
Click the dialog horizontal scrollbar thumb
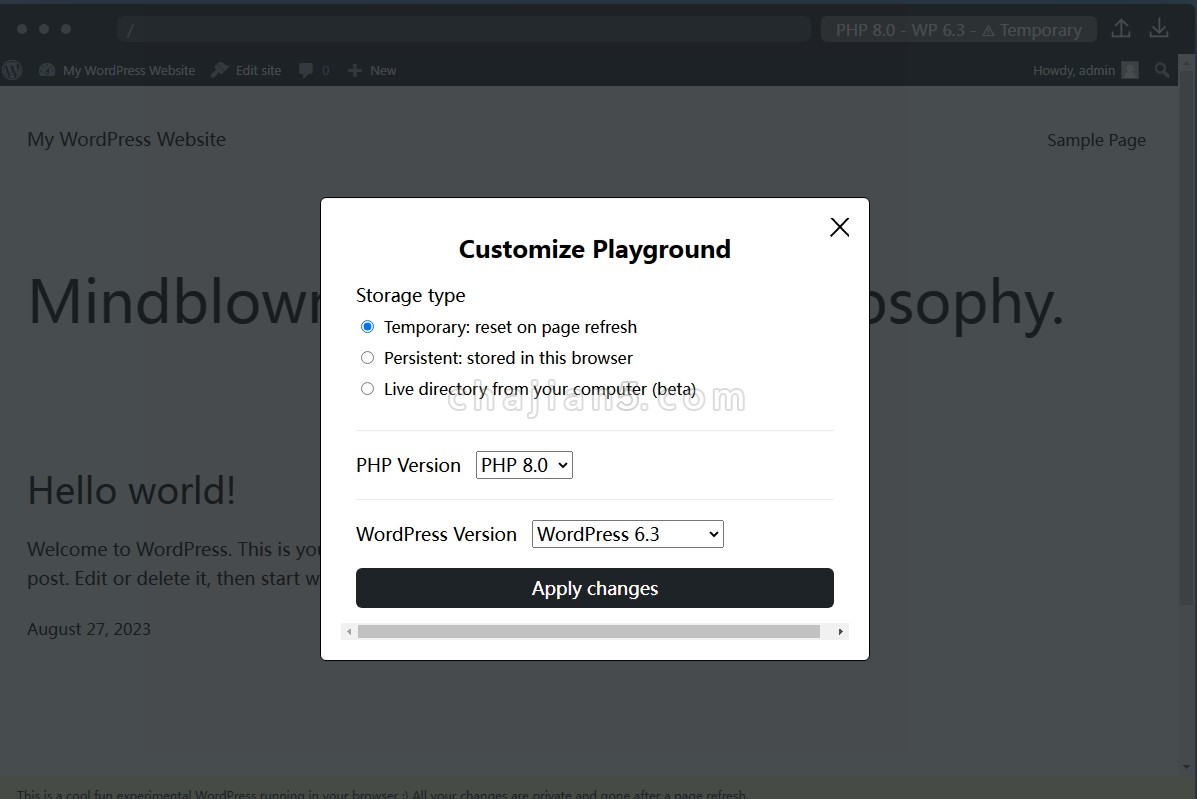589,632
